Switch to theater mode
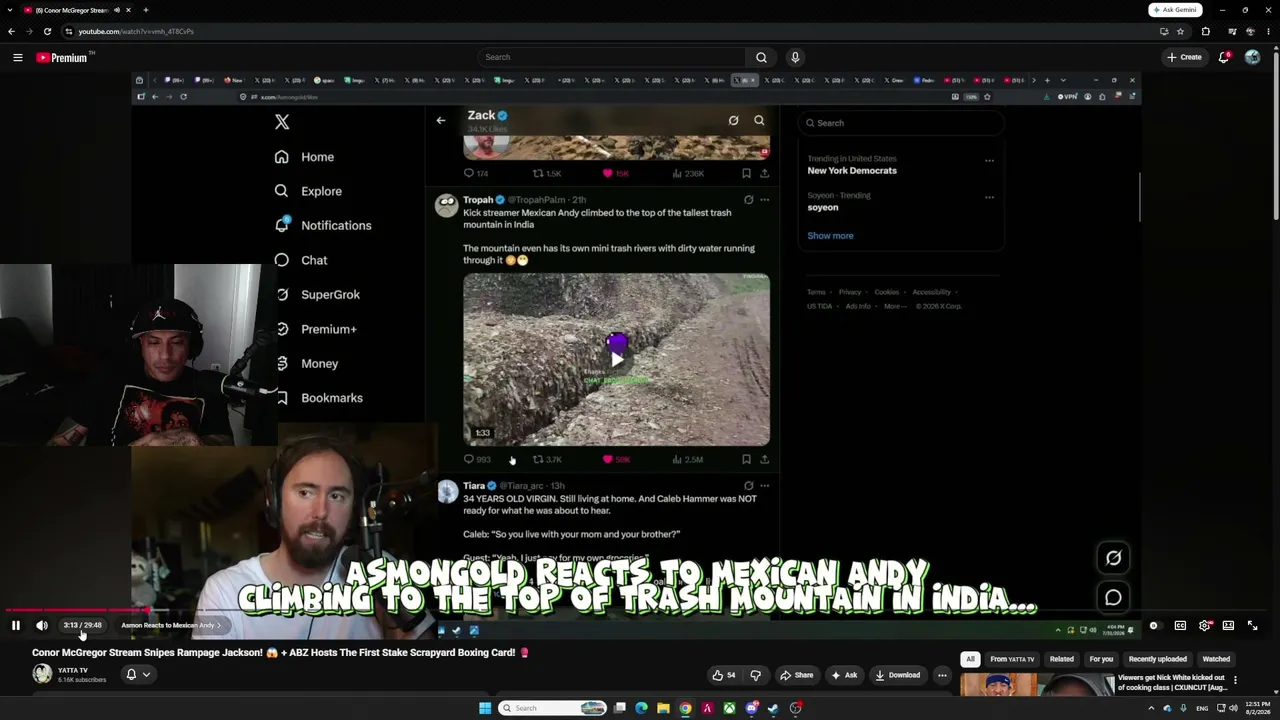Viewport: 1280px width, 720px height. [1228, 625]
